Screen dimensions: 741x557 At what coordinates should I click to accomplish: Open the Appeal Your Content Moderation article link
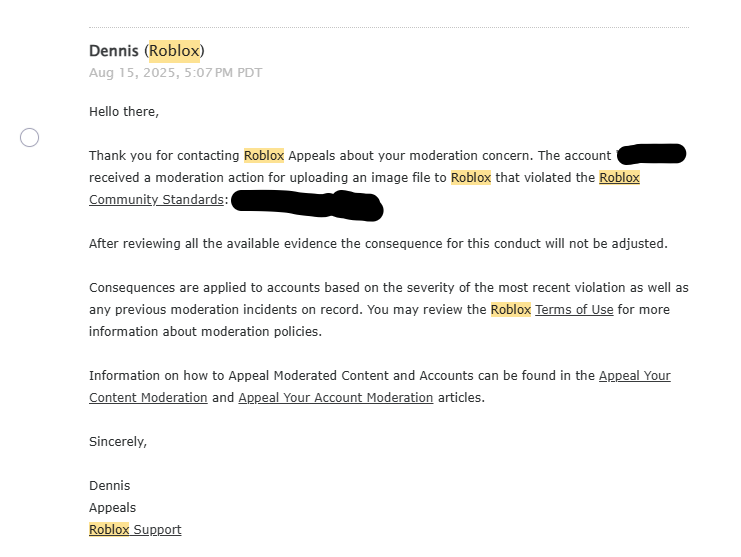(380, 386)
